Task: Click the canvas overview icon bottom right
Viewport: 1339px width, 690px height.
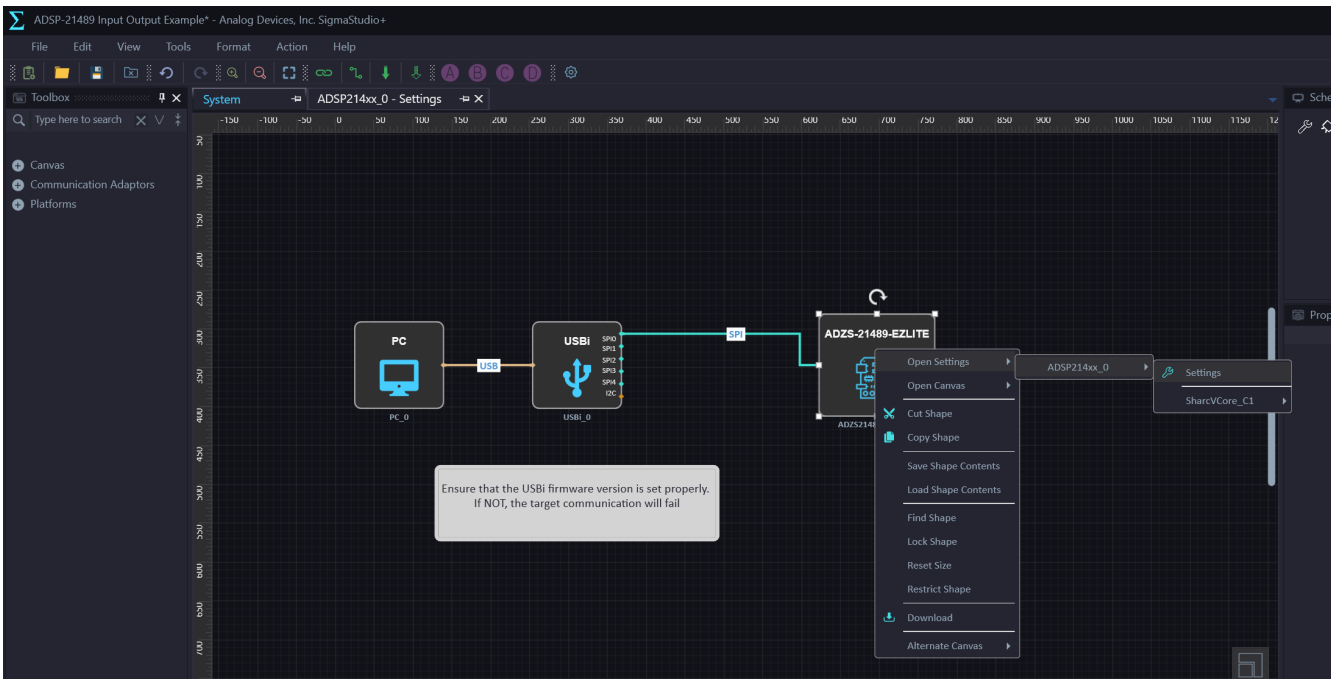Action: (x=1250, y=666)
